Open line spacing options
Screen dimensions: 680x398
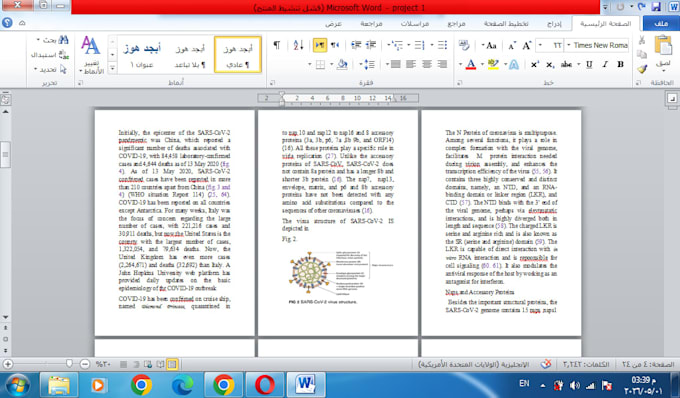369,65
